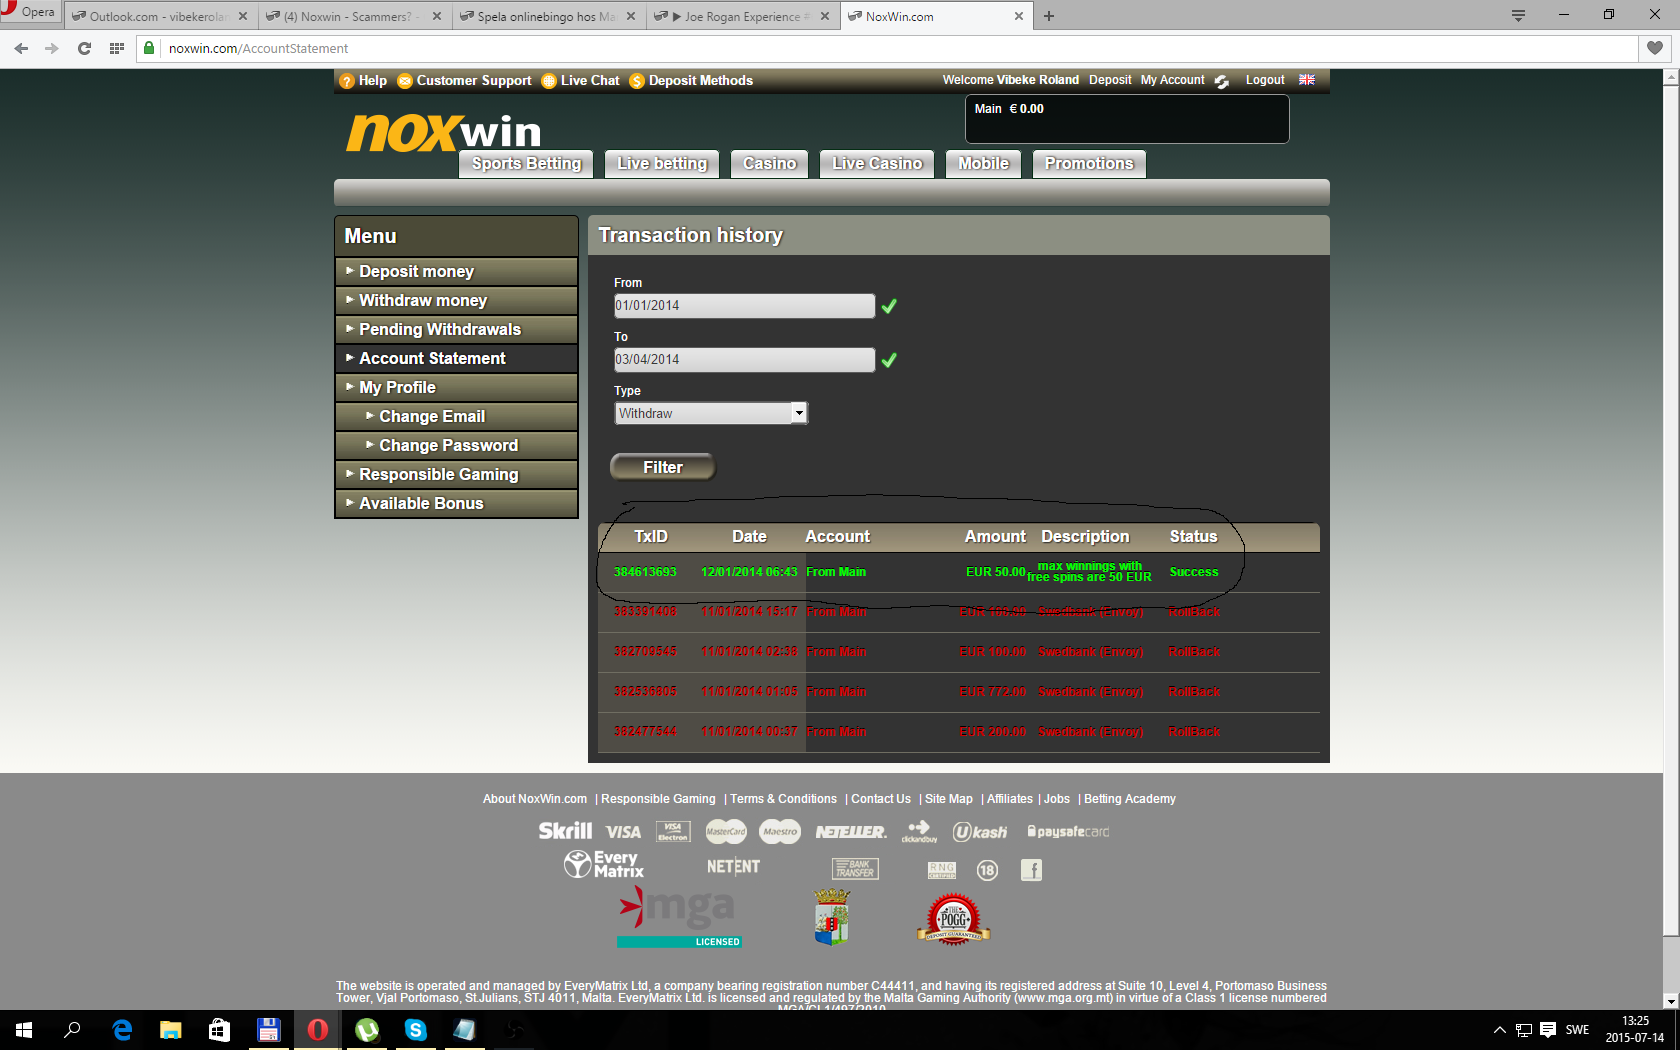
Task: Open Change Email submenu item
Action: click(456, 416)
